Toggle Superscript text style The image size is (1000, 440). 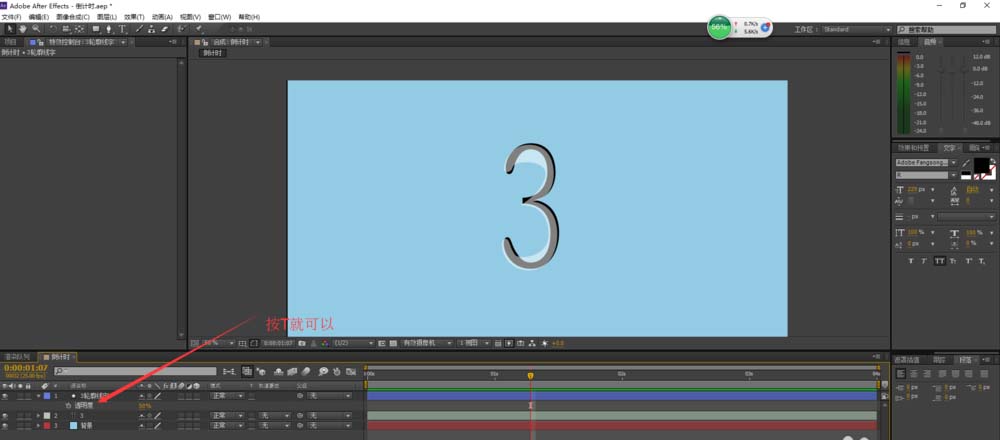coord(969,261)
